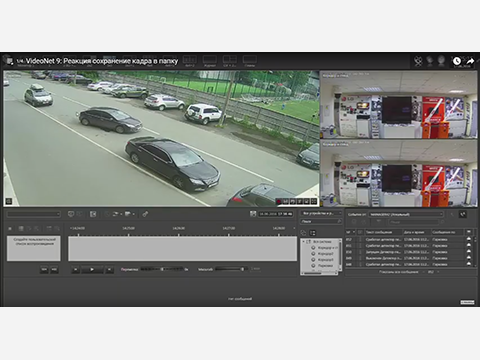Select the third Коридор camera in device tree
Viewport: 480px width, 360px height.
322,260
